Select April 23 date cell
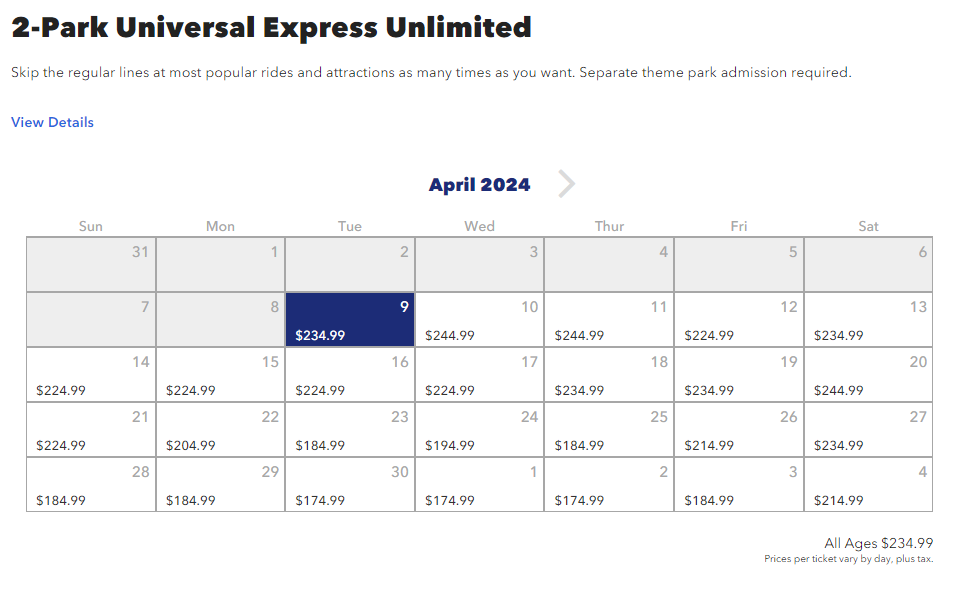Image resolution: width=969 pixels, height=590 pixels. [350, 430]
